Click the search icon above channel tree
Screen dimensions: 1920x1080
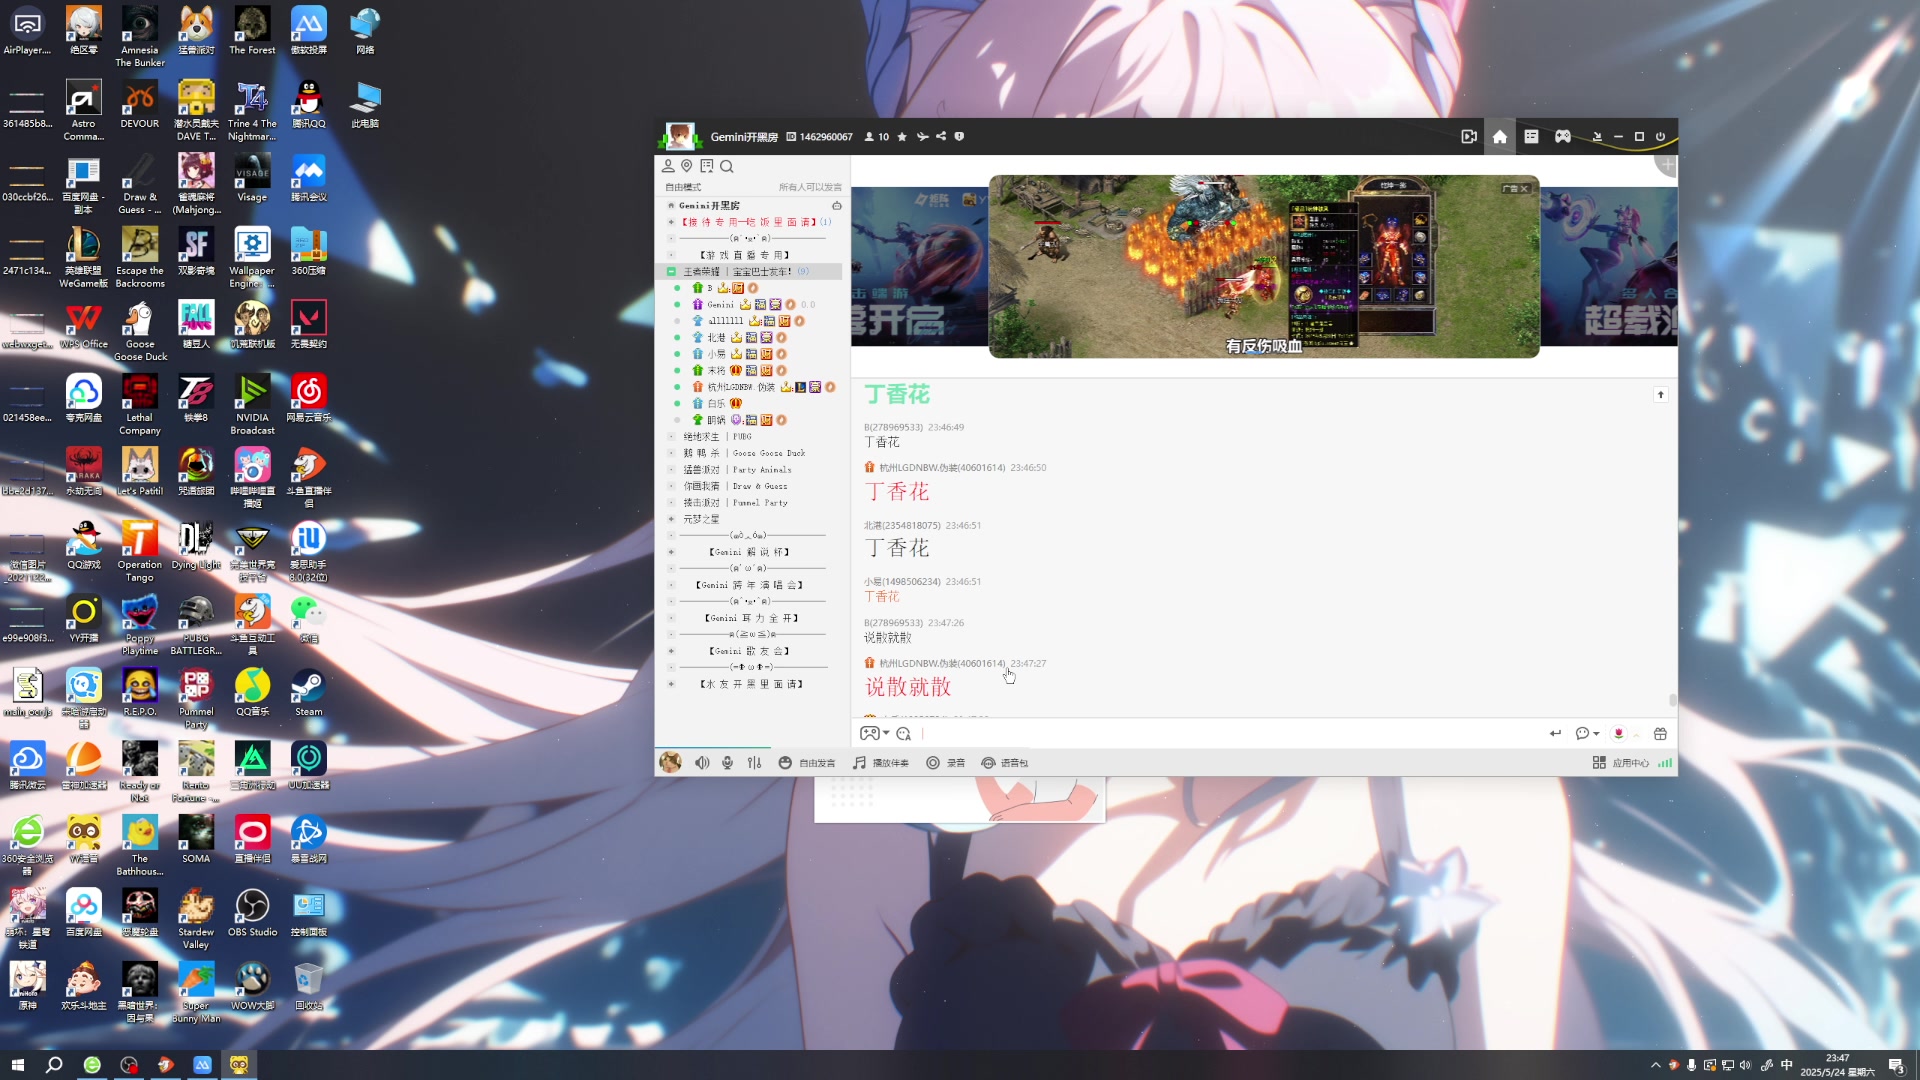(x=727, y=166)
